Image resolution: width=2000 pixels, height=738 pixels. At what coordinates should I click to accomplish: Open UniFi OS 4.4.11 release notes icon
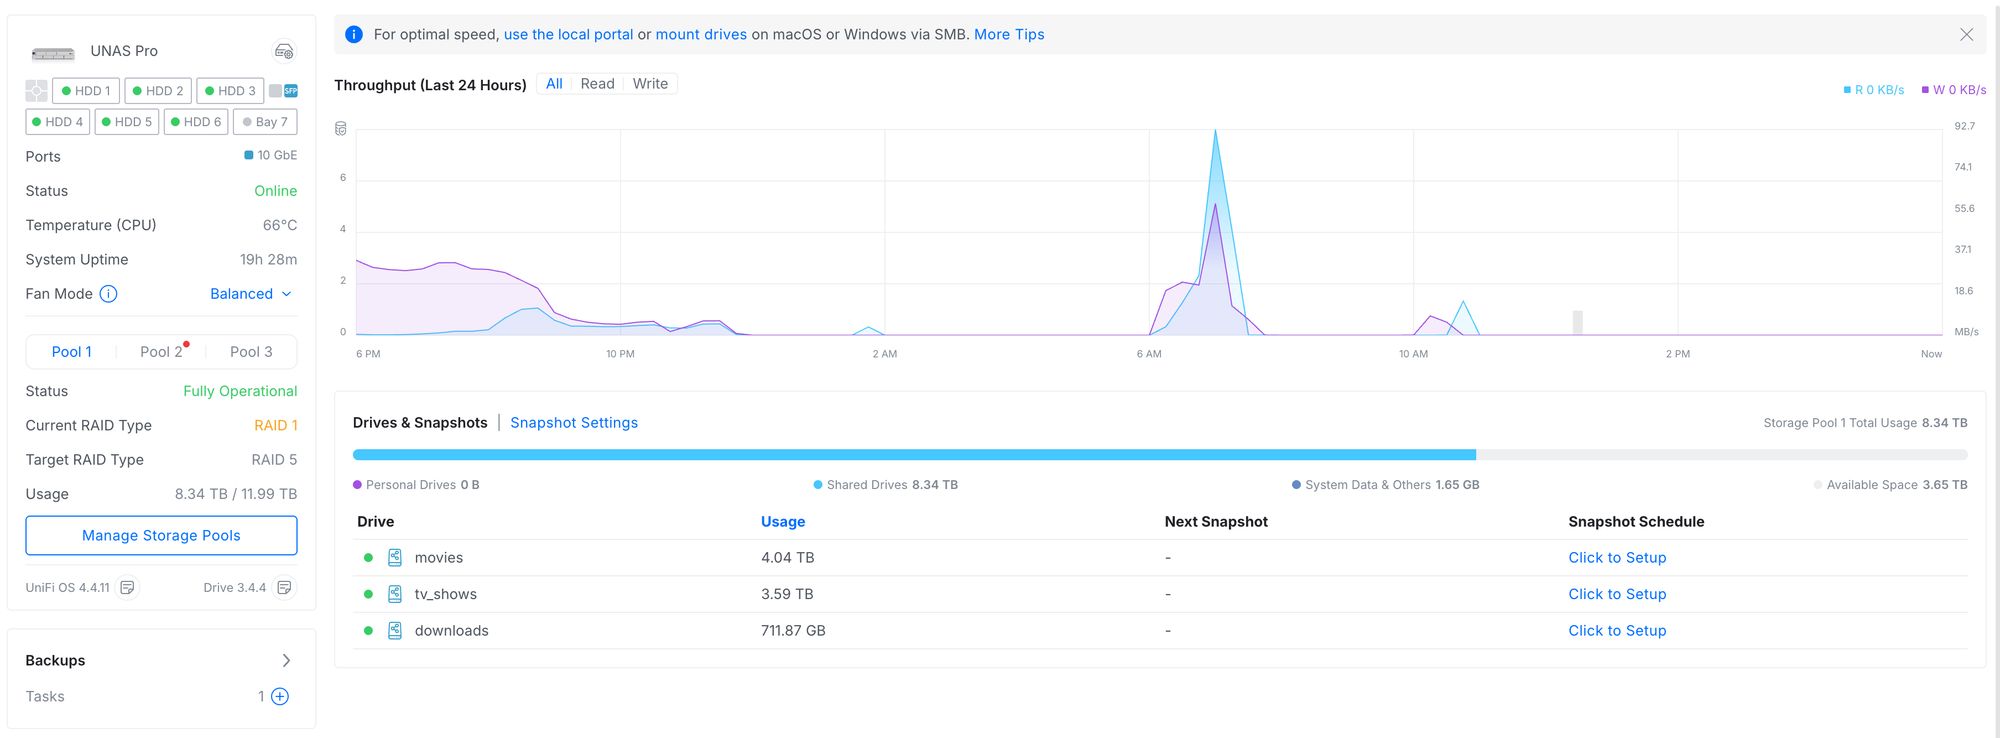point(127,588)
